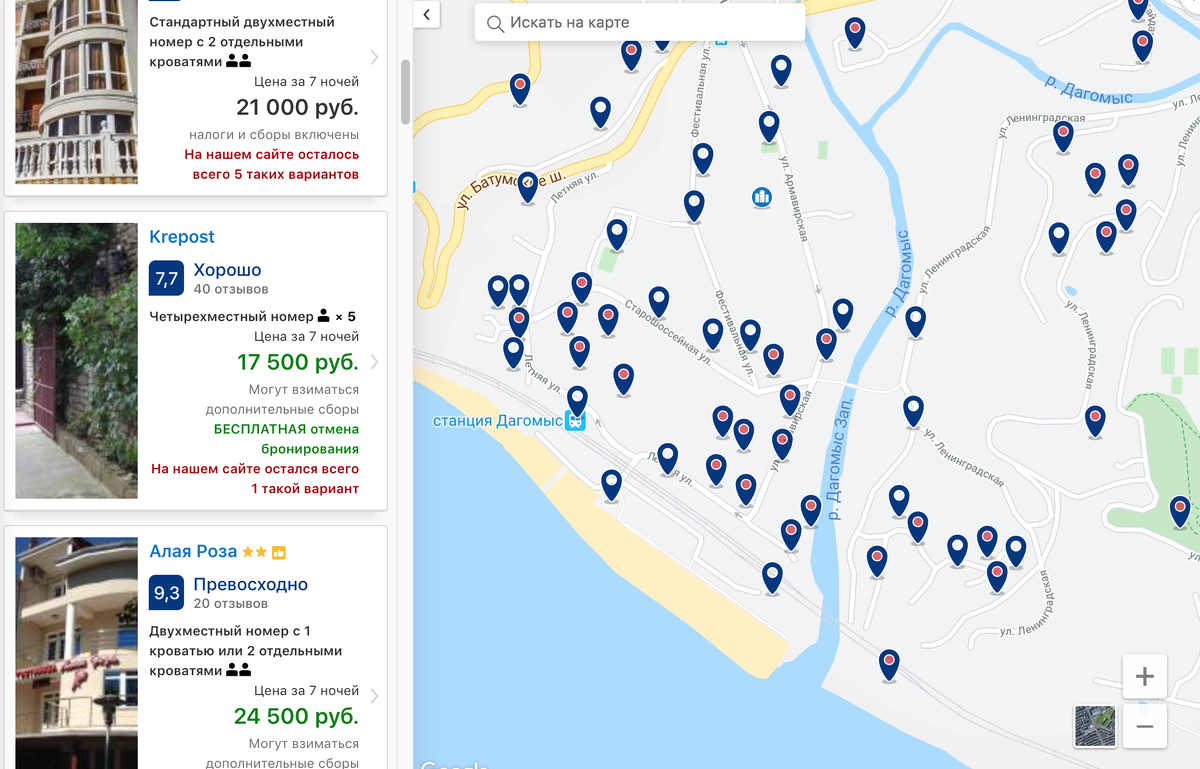Click the two-star rating of Алая Роза

click(x=254, y=552)
